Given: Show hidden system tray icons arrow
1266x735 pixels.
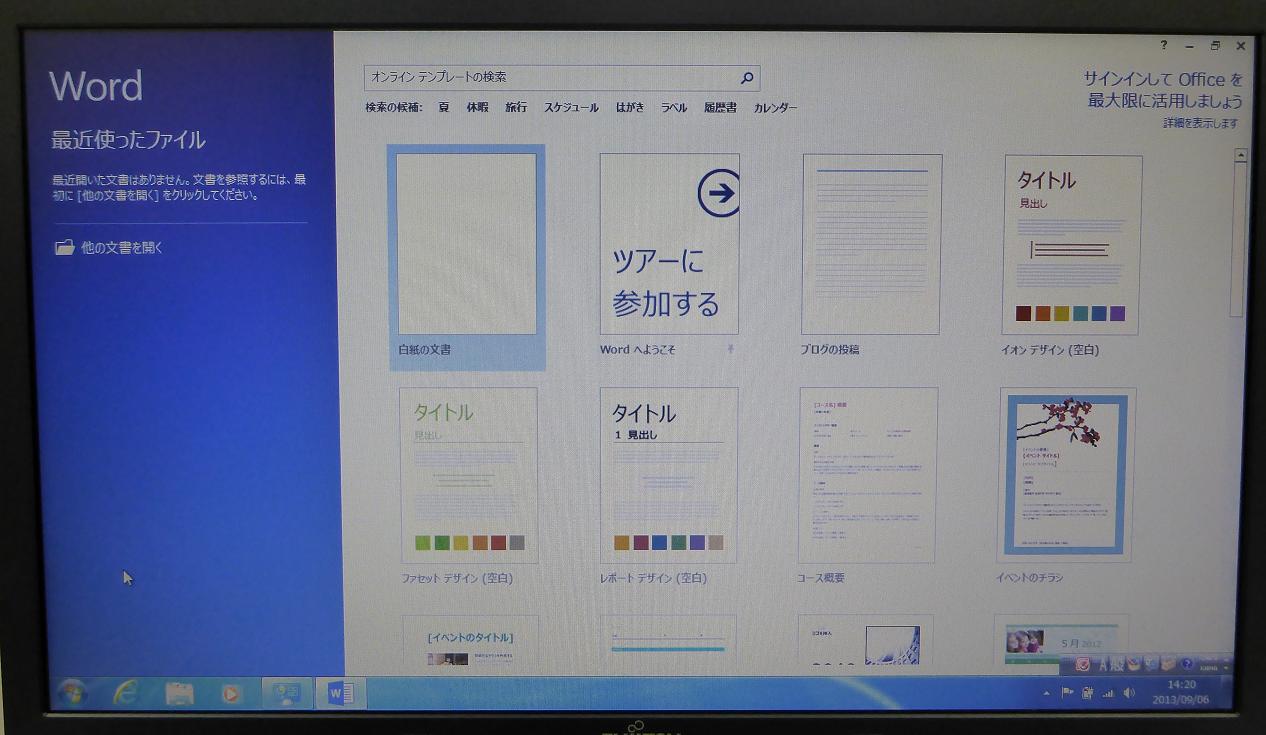Looking at the screenshot, I should (x=1047, y=693).
